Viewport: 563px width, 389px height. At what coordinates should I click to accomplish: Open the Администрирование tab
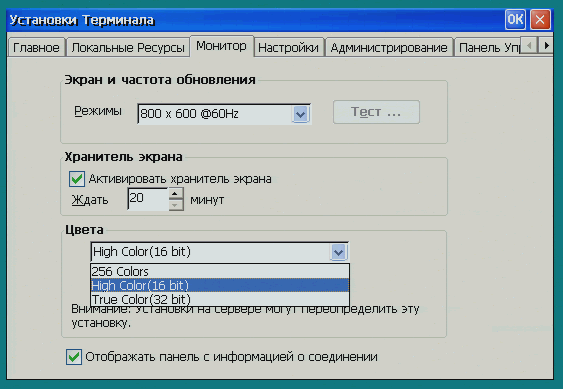(x=389, y=47)
